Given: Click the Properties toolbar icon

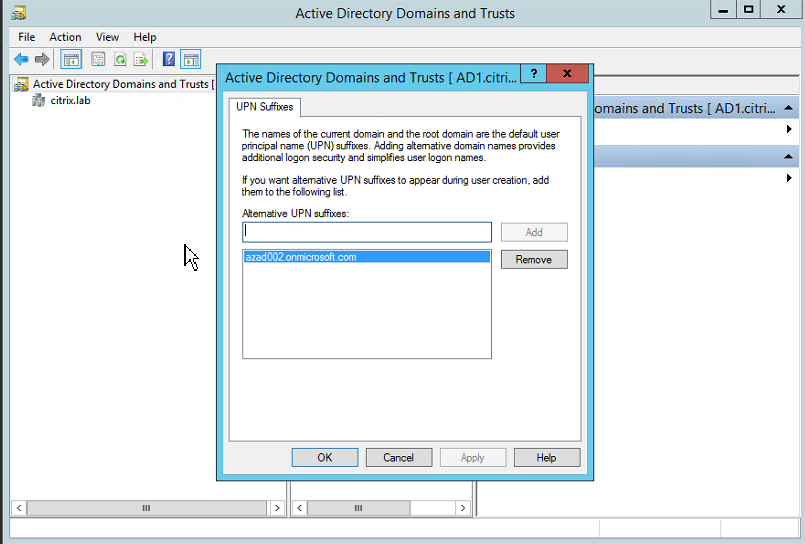Looking at the screenshot, I should coord(99,59).
